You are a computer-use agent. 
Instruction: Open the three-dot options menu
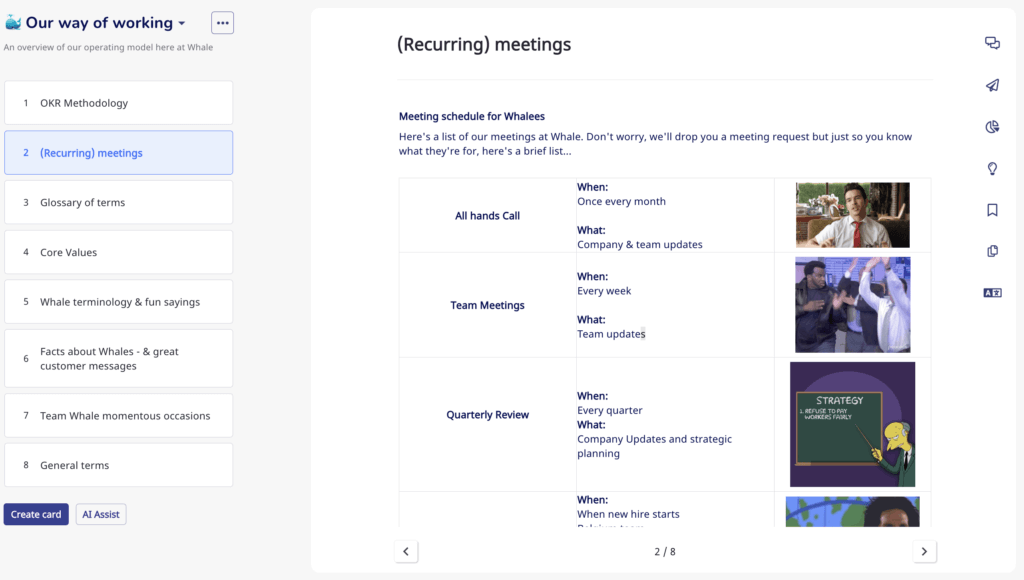[222, 22]
